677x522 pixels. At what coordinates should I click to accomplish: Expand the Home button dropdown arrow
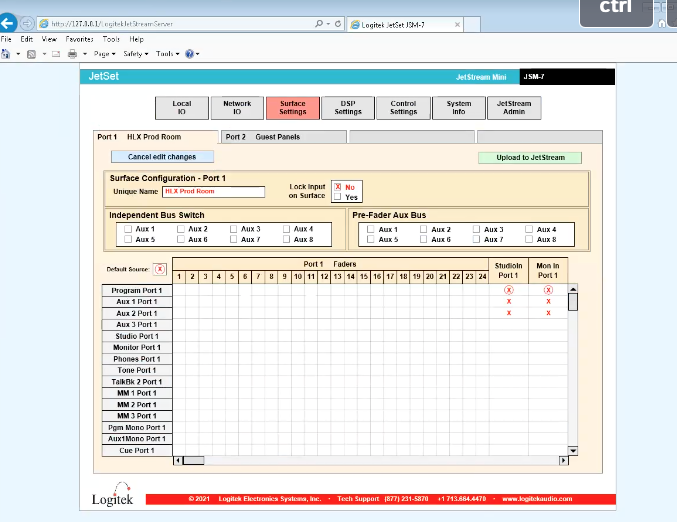point(18,54)
